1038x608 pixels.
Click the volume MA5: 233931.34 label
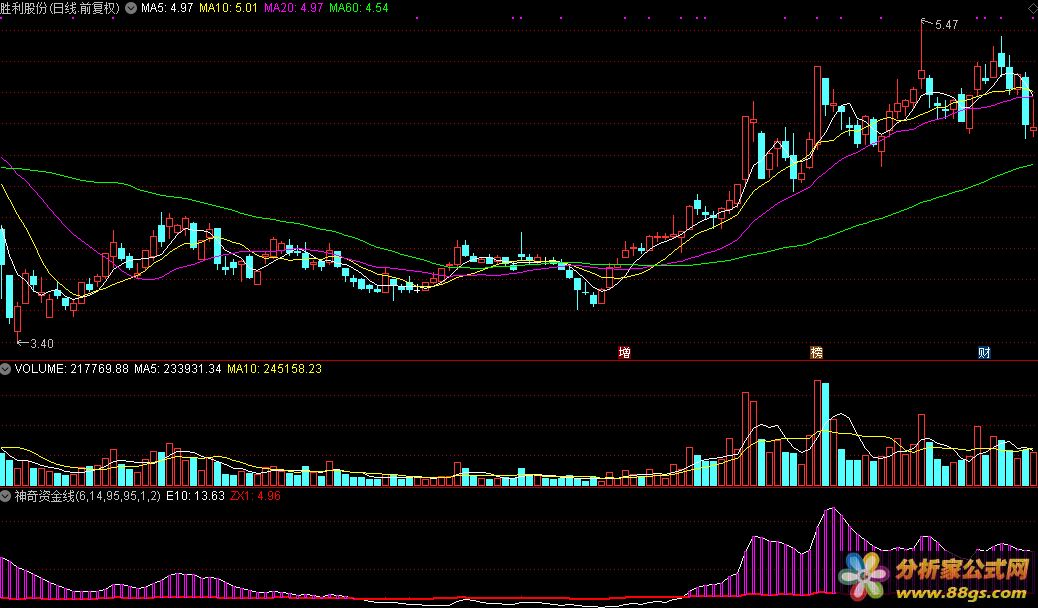(x=177, y=369)
